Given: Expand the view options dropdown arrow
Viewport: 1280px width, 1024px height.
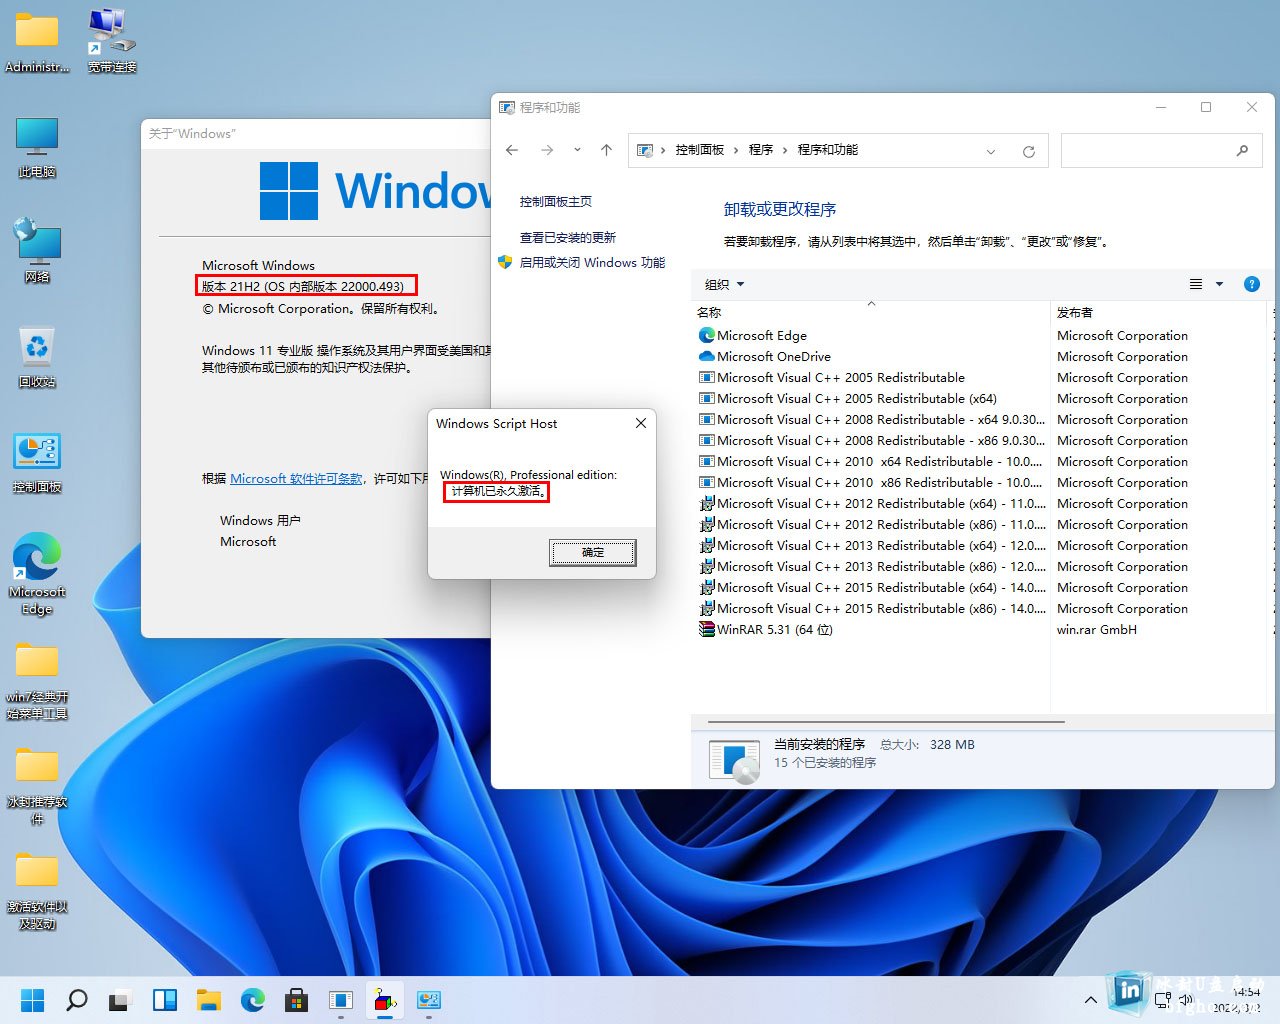Looking at the screenshot, I should [x=1219, y=284].
